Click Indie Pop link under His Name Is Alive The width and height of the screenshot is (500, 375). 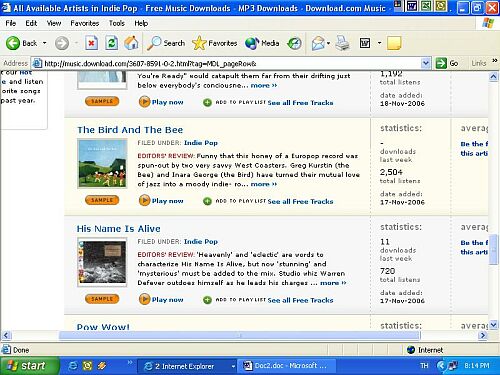point(201,241)
